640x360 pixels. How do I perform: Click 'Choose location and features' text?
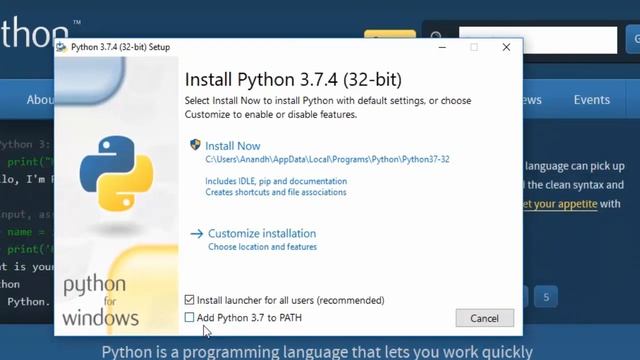[x=262, y=247]
